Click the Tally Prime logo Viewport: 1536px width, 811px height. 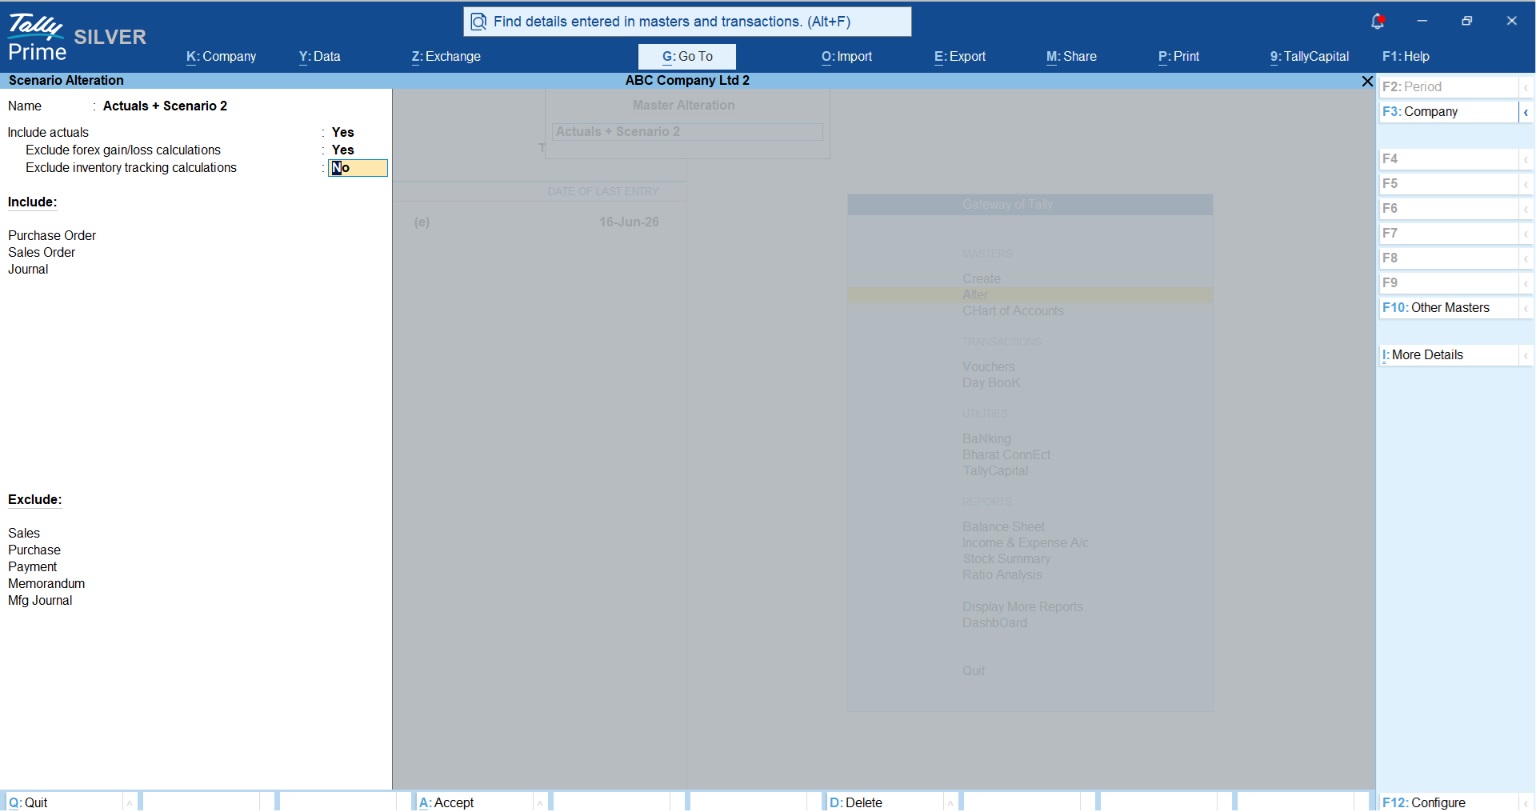point(37,39)
